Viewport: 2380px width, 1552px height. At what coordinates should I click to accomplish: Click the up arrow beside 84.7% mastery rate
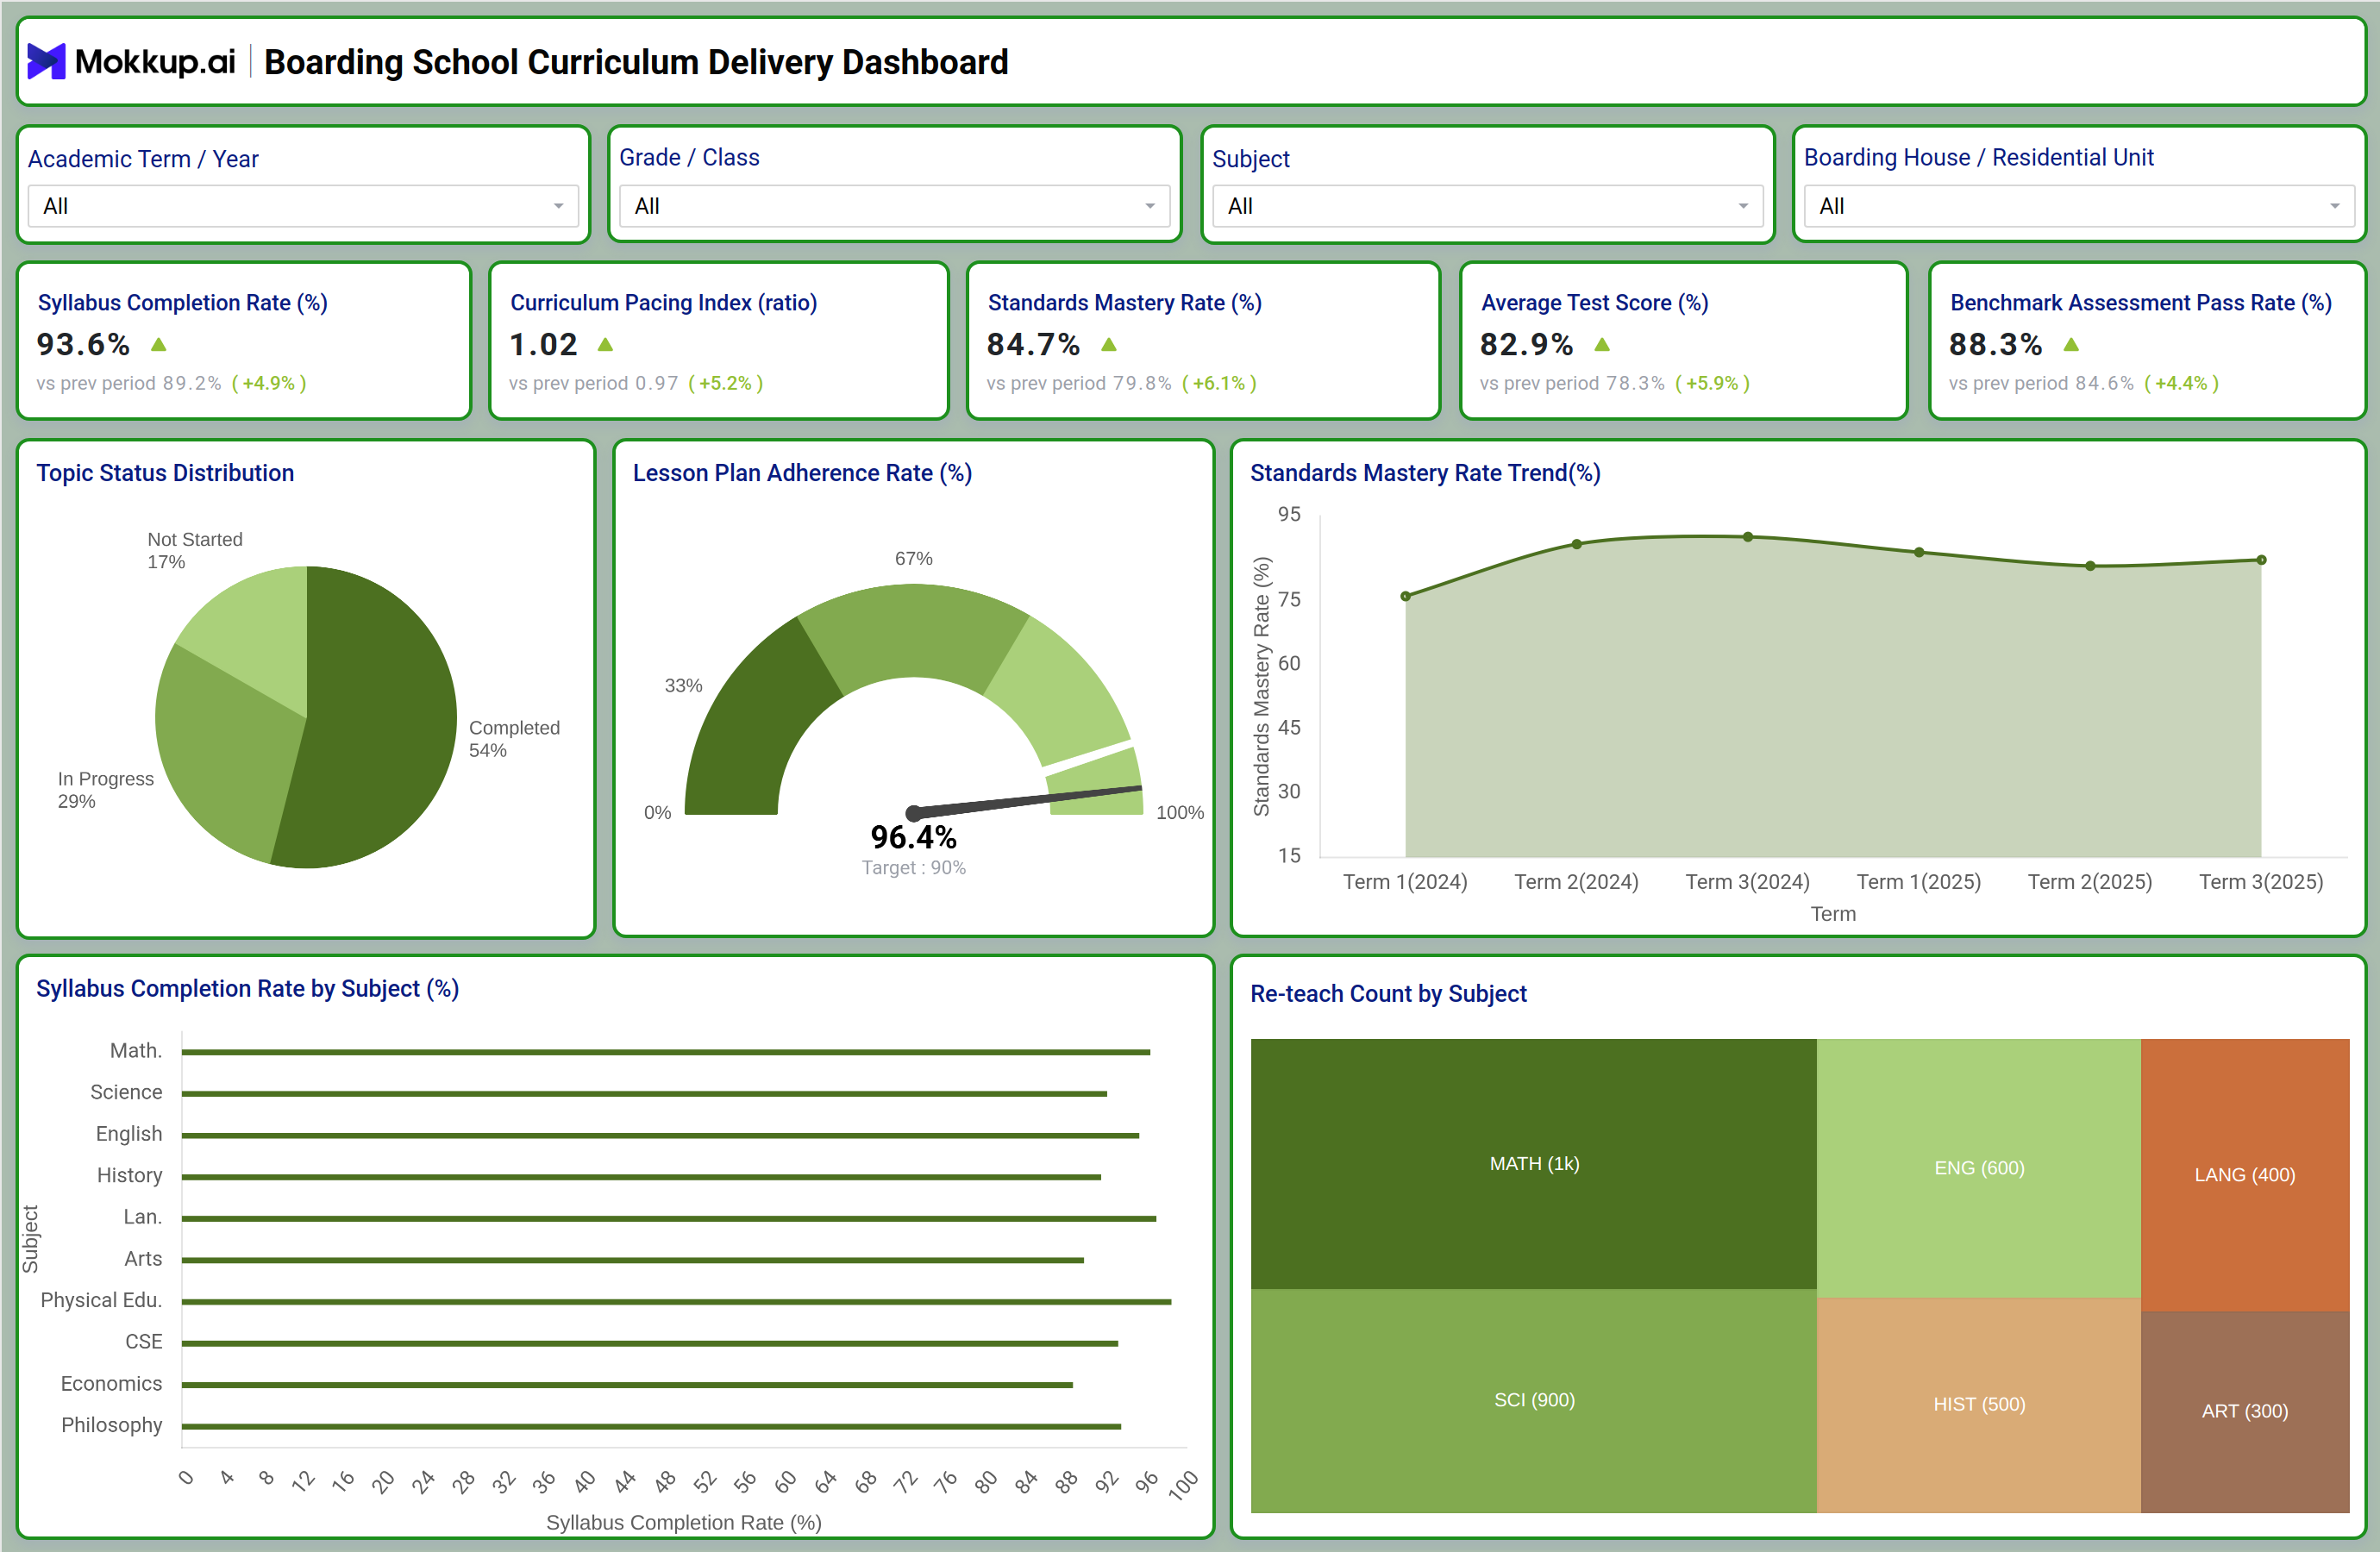point(1109,345)
